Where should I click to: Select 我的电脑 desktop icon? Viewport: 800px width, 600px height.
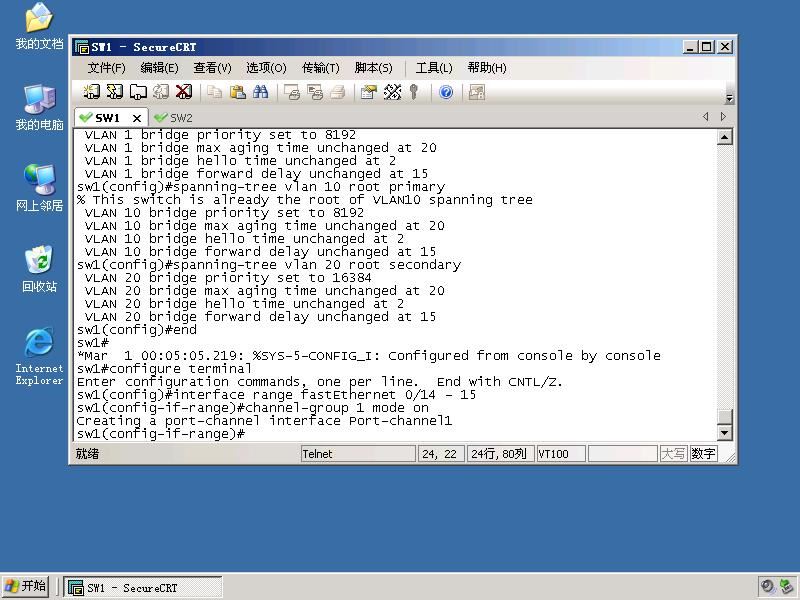click(x=39, y=107)
